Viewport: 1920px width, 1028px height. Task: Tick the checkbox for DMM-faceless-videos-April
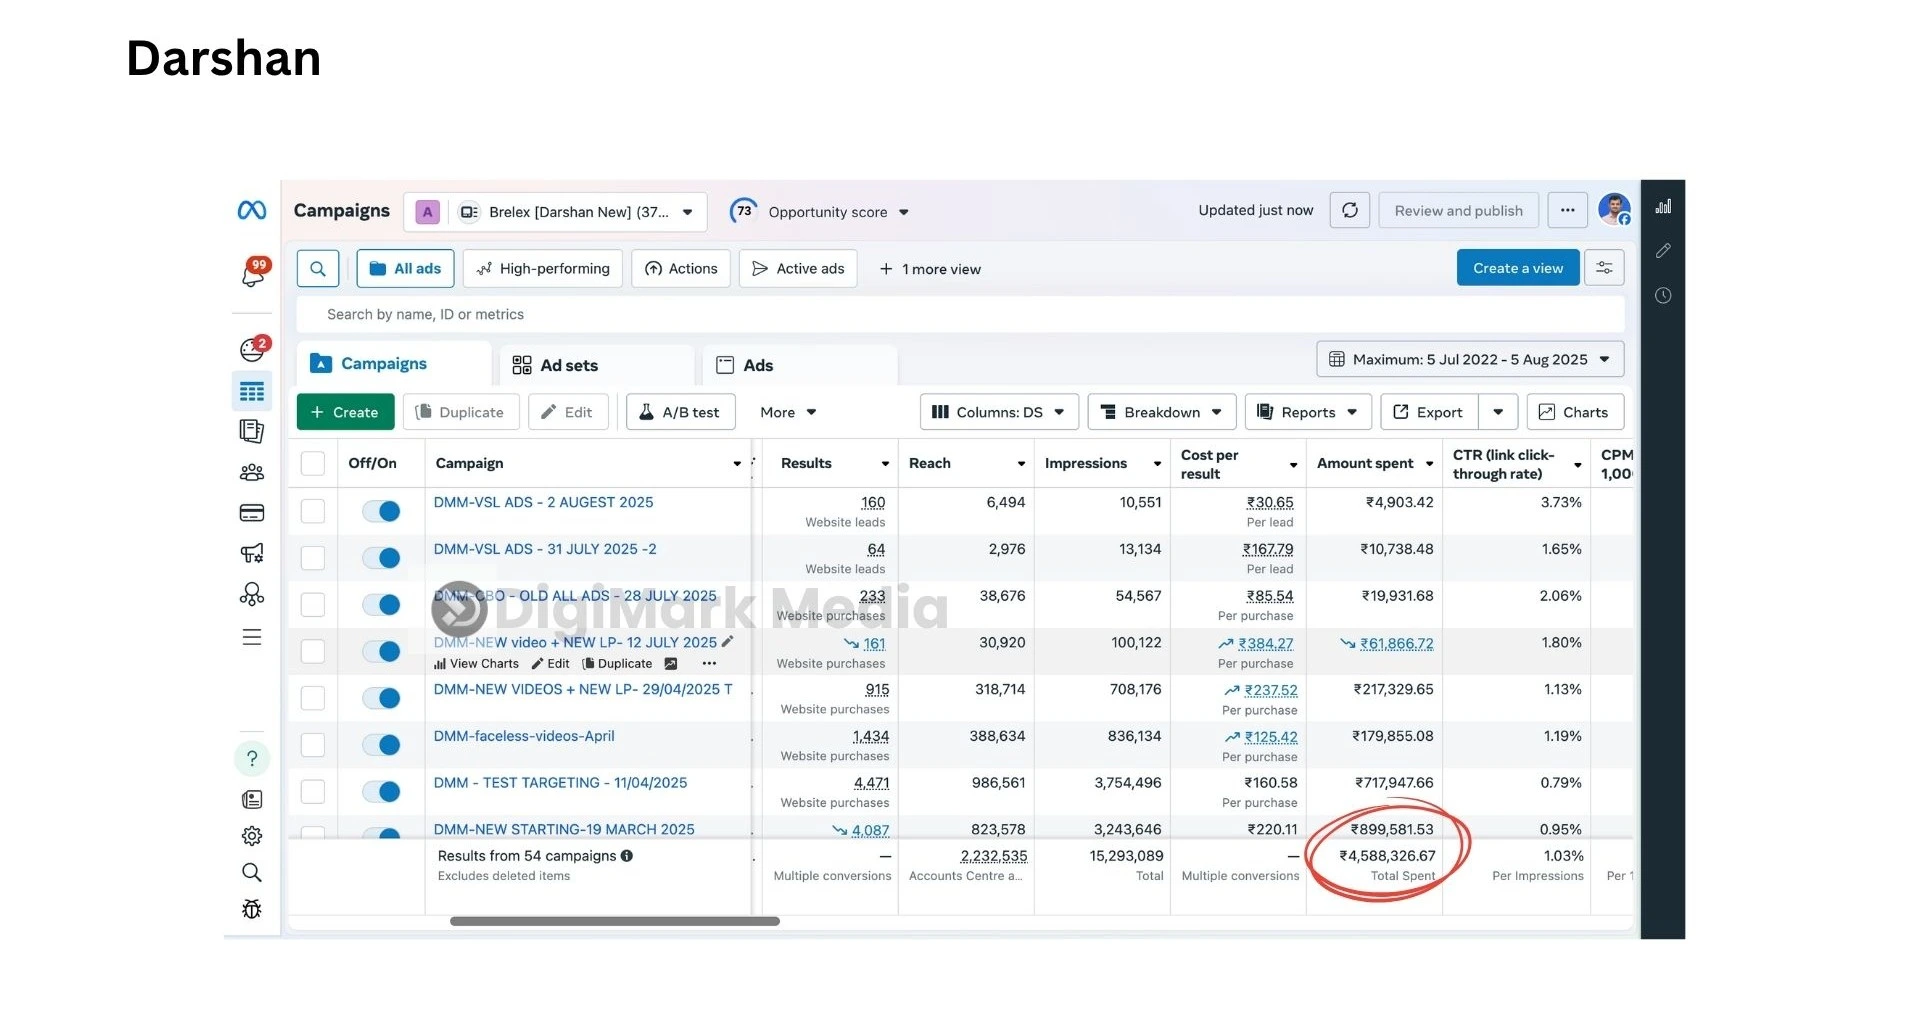[x=313, y=745]
